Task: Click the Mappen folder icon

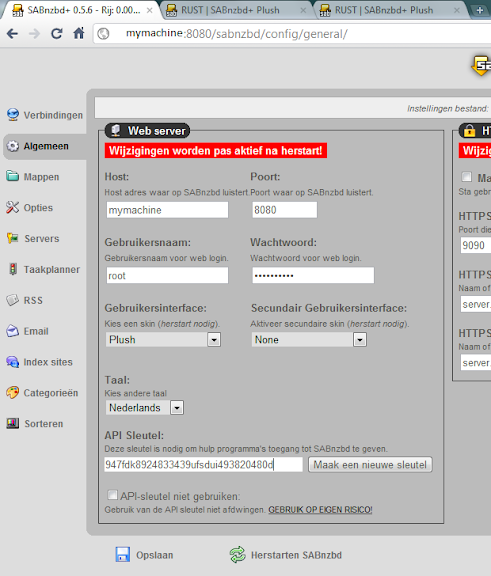Action: (12, 176)
